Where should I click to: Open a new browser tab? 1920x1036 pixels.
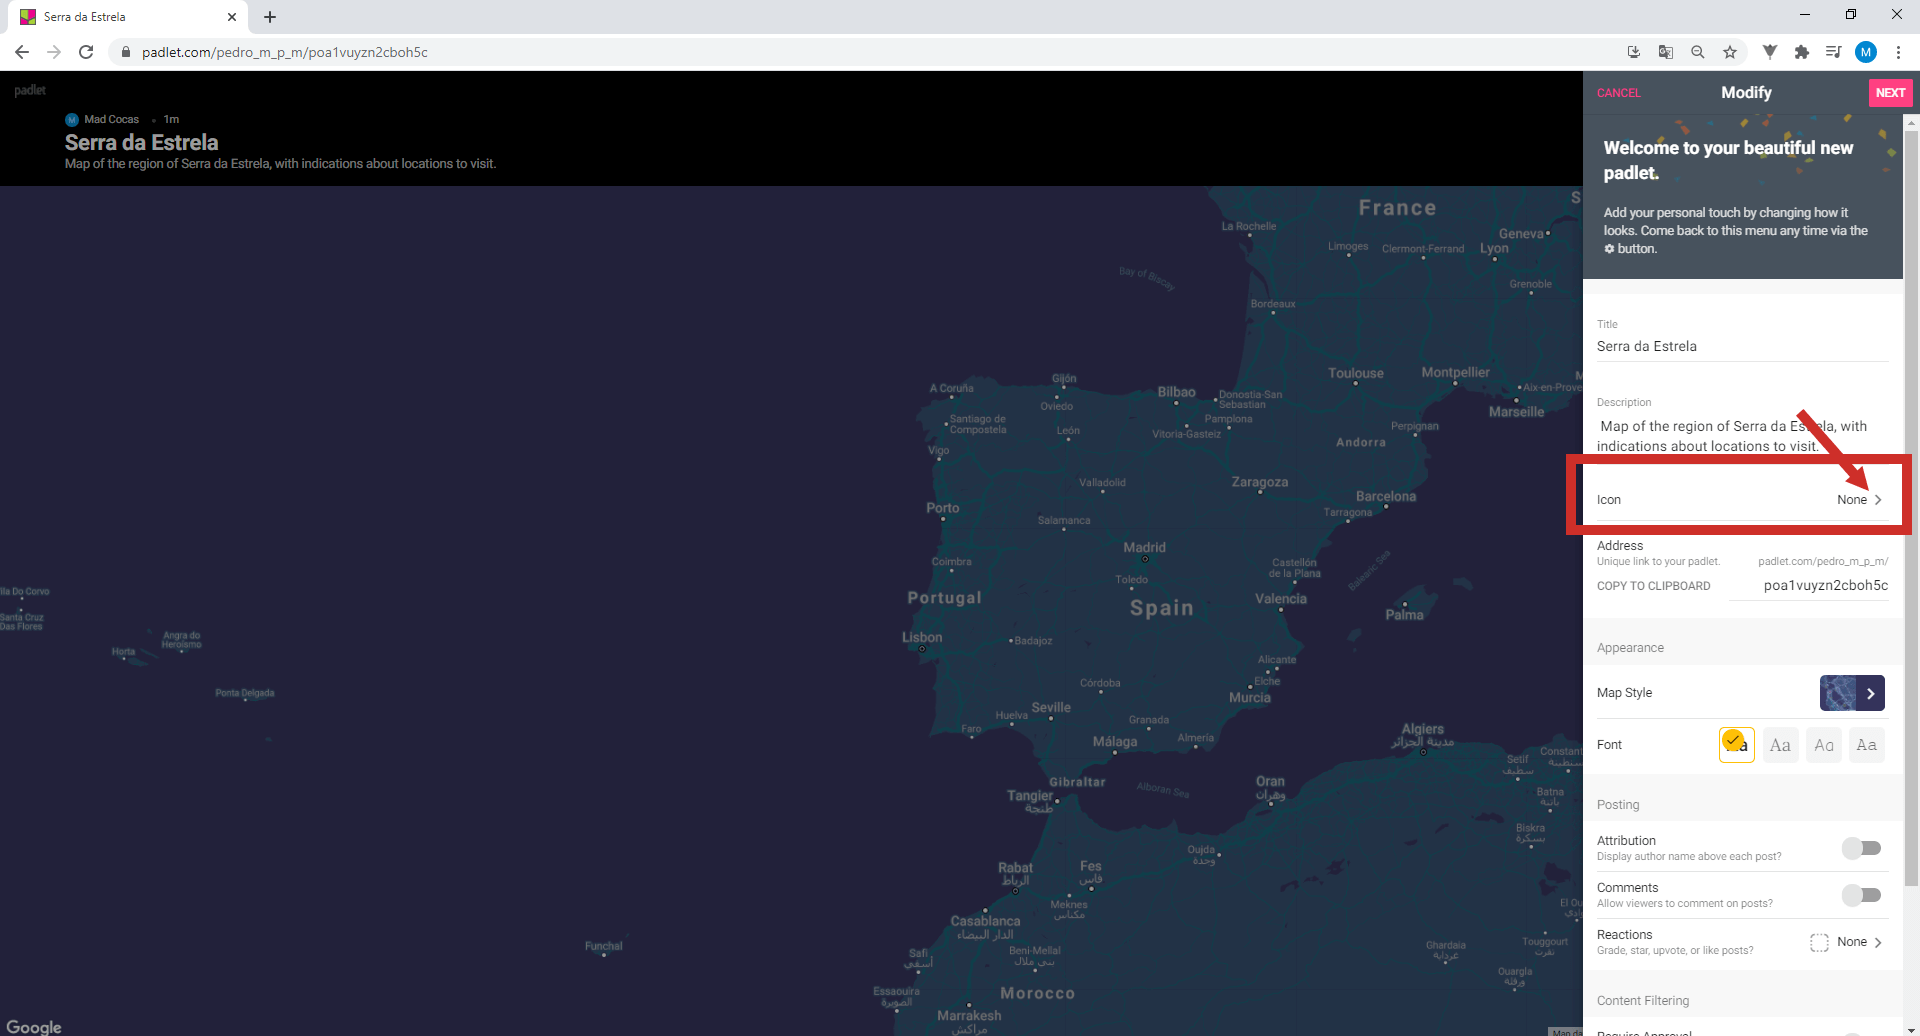[270, 17]
